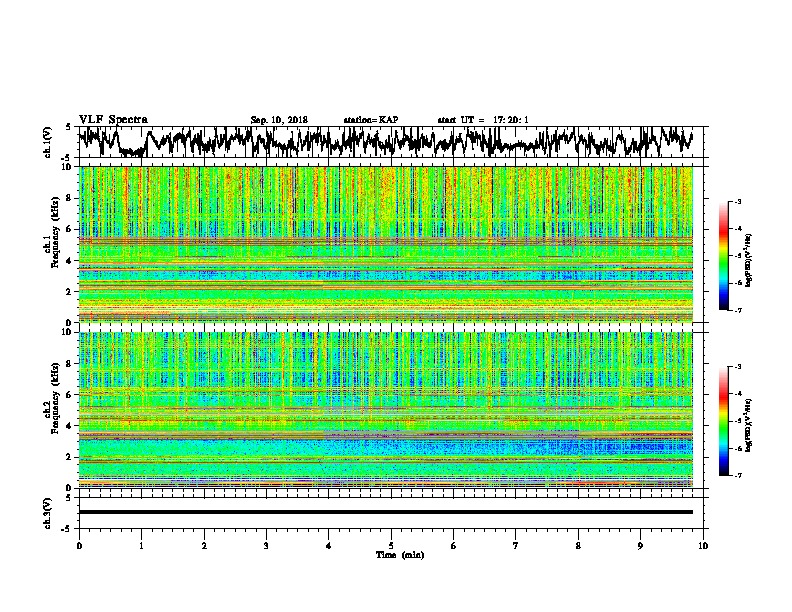Click ch.2 color bar's "log(PSD)" unit label

[749, 425]
